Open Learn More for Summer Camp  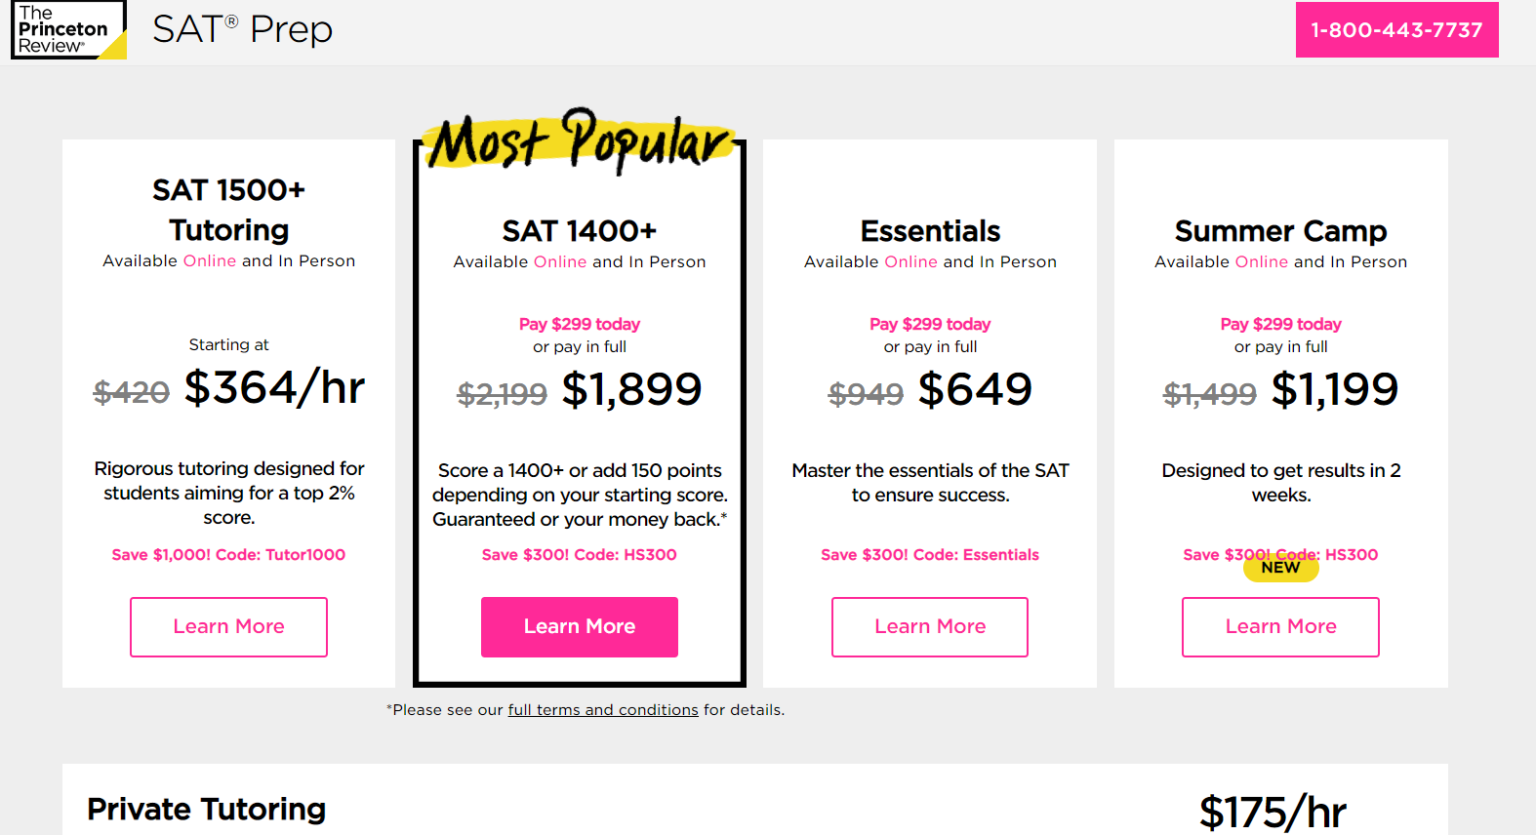coord(1280,627)
